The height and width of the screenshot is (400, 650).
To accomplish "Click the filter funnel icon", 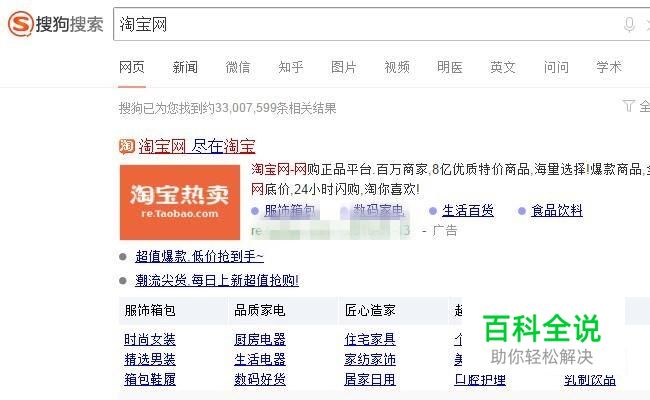I will (x=628, y=106).
